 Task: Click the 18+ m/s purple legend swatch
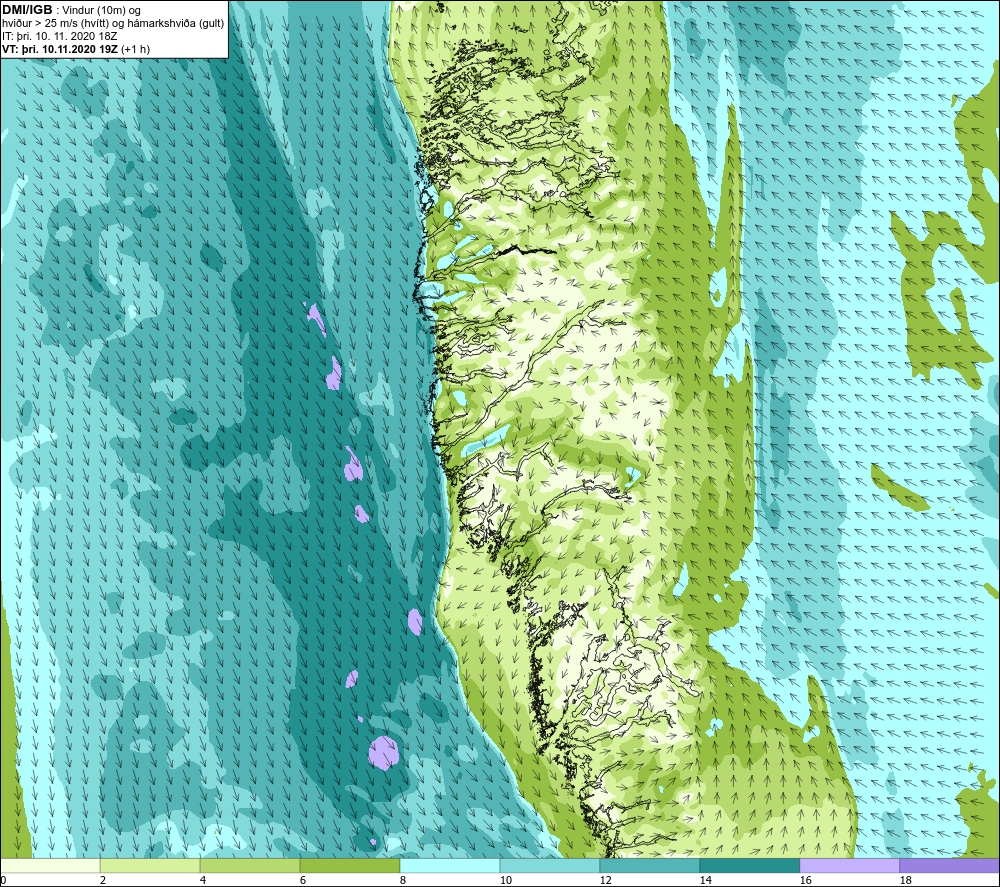pos(949,865)
